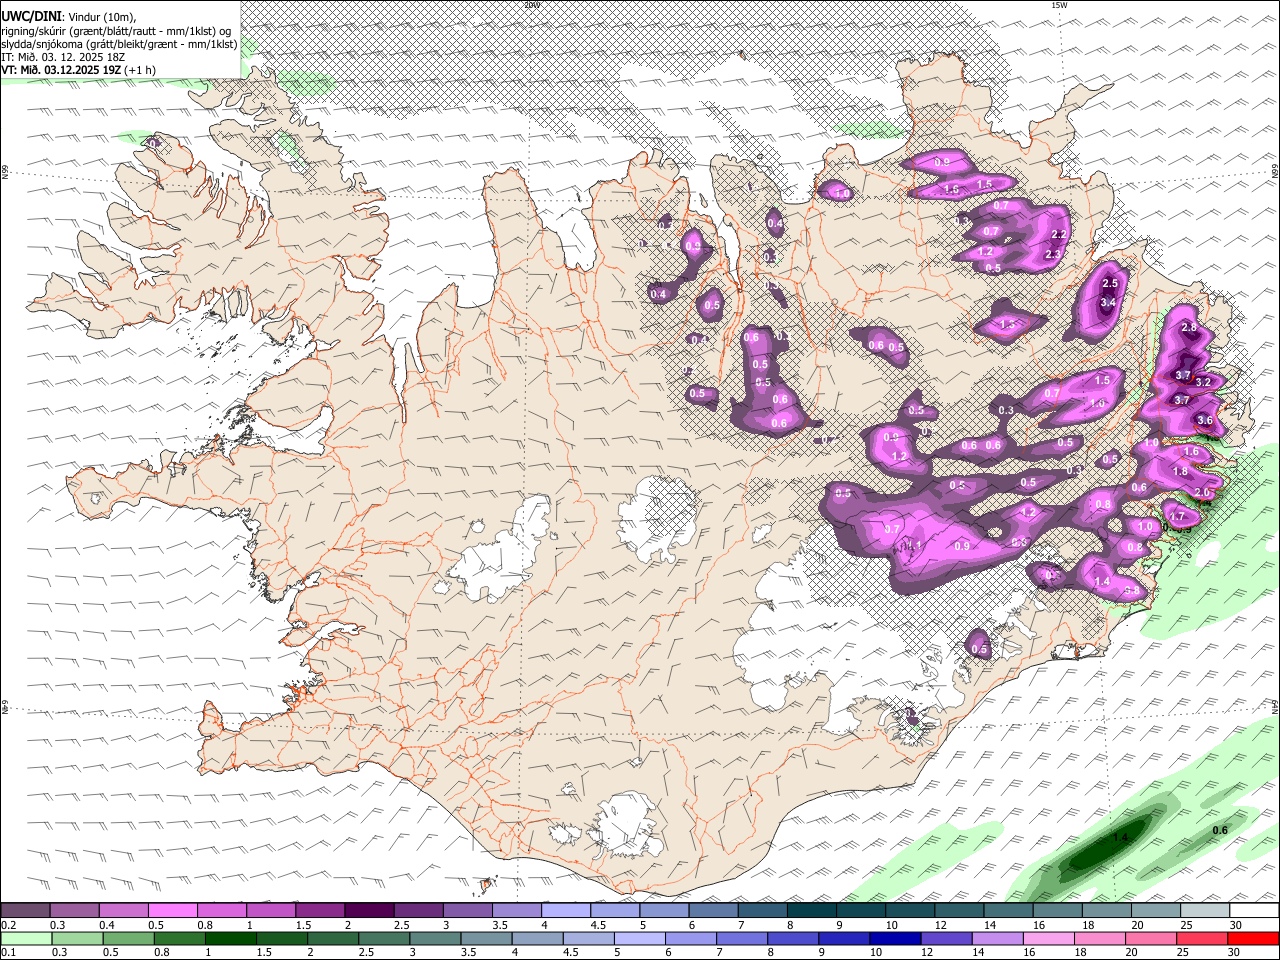The width and height of the screenshot is (1280, 960).
Task: Click the 1.1 snowfall value label
Action: tap(913, 545)
